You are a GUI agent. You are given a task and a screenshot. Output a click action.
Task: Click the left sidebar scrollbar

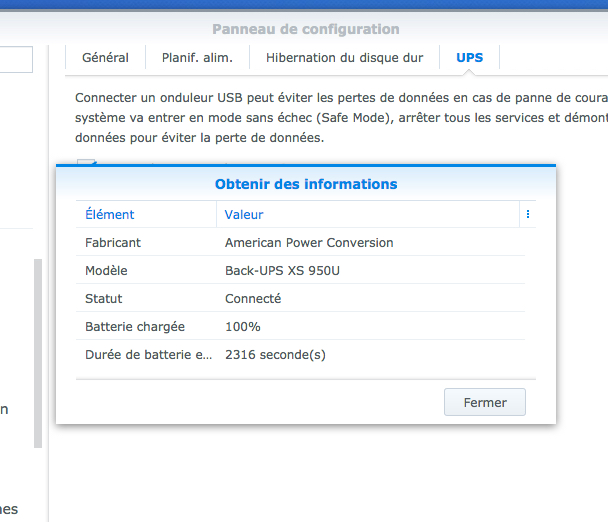coord(38,350)
